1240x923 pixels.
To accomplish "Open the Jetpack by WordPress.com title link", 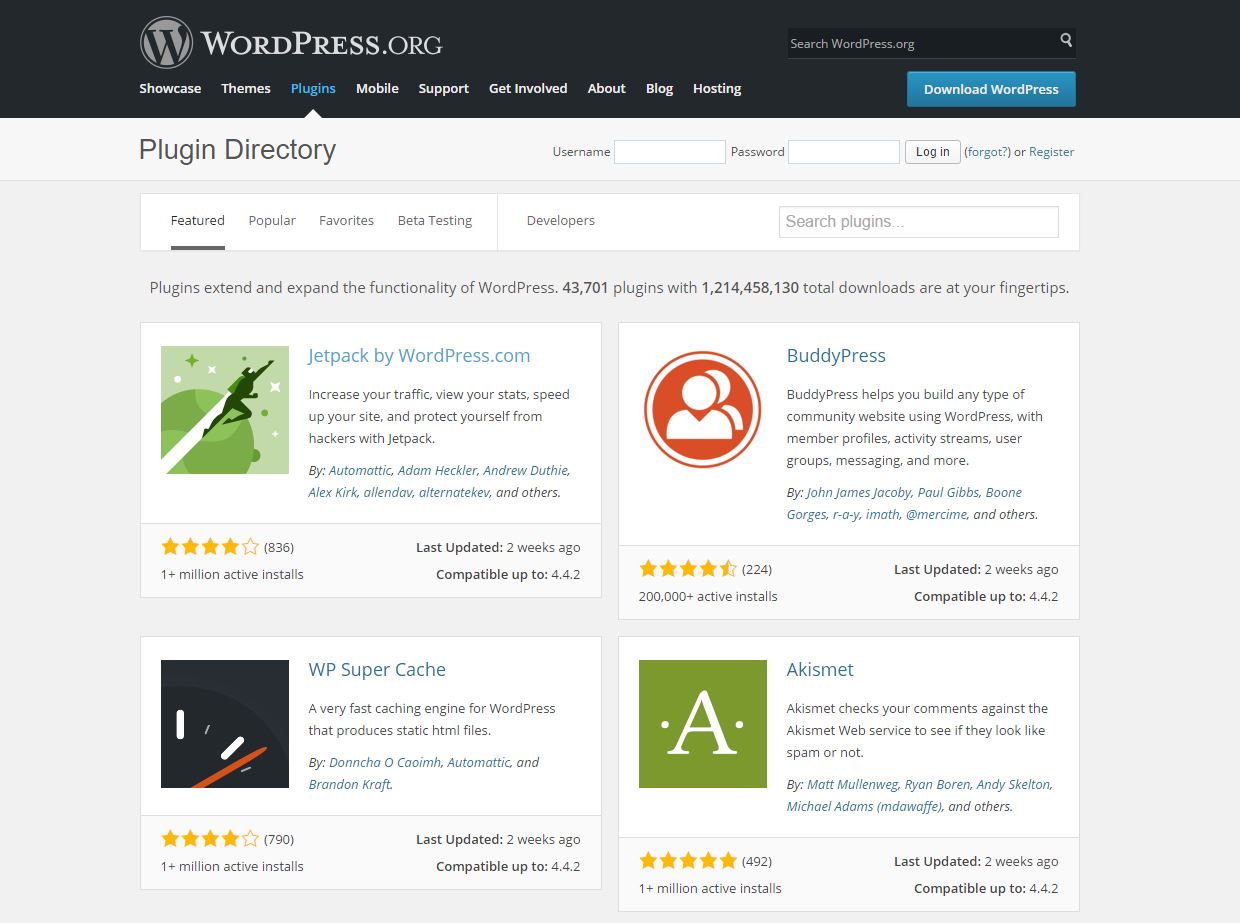I will (419, 356).
